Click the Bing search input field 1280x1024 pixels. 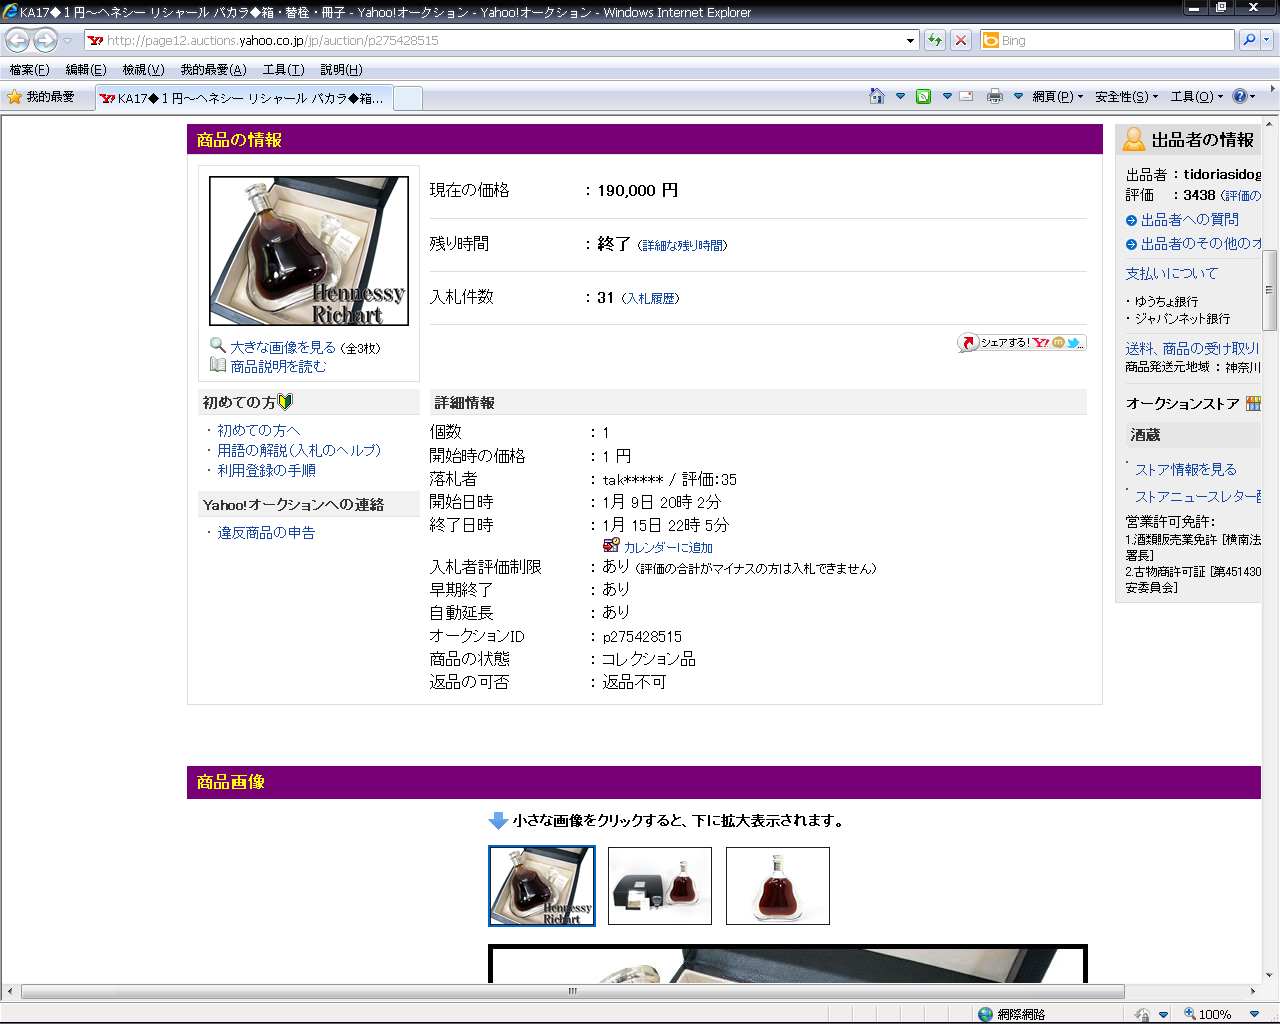coord(1116,40)
